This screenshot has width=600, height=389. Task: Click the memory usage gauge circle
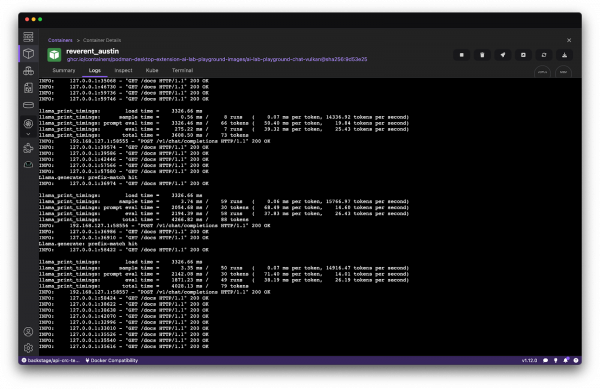pos(563,72)
